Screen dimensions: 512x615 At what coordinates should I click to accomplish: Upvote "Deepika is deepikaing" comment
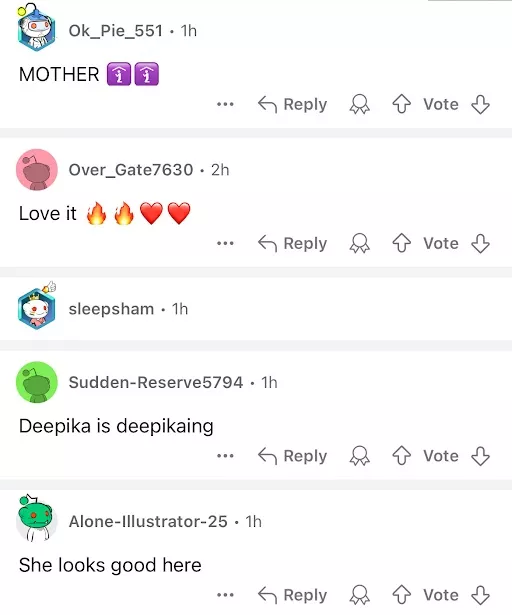point(401,456)
